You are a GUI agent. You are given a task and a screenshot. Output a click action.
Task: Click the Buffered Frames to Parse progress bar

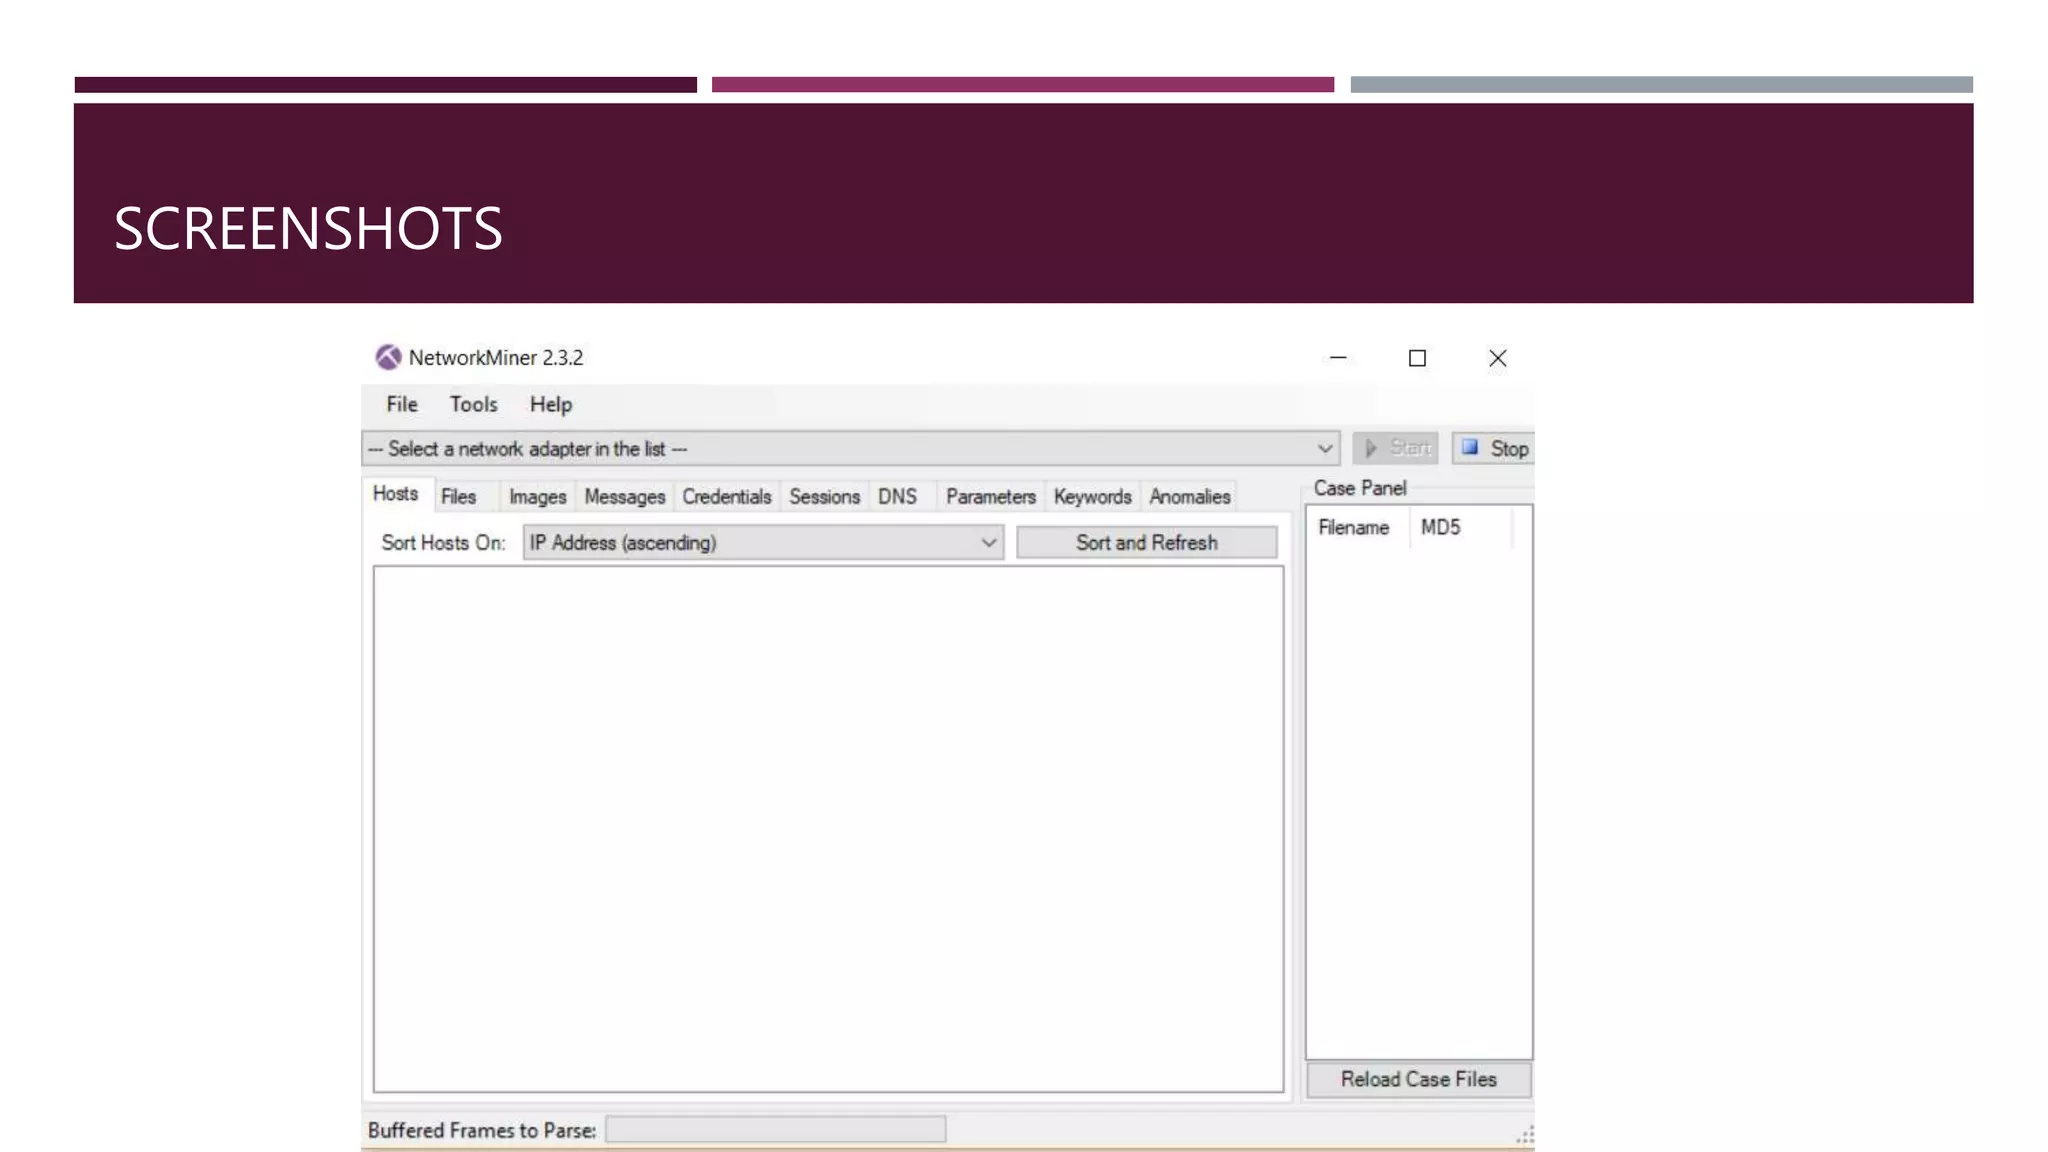click(776, 1130)
